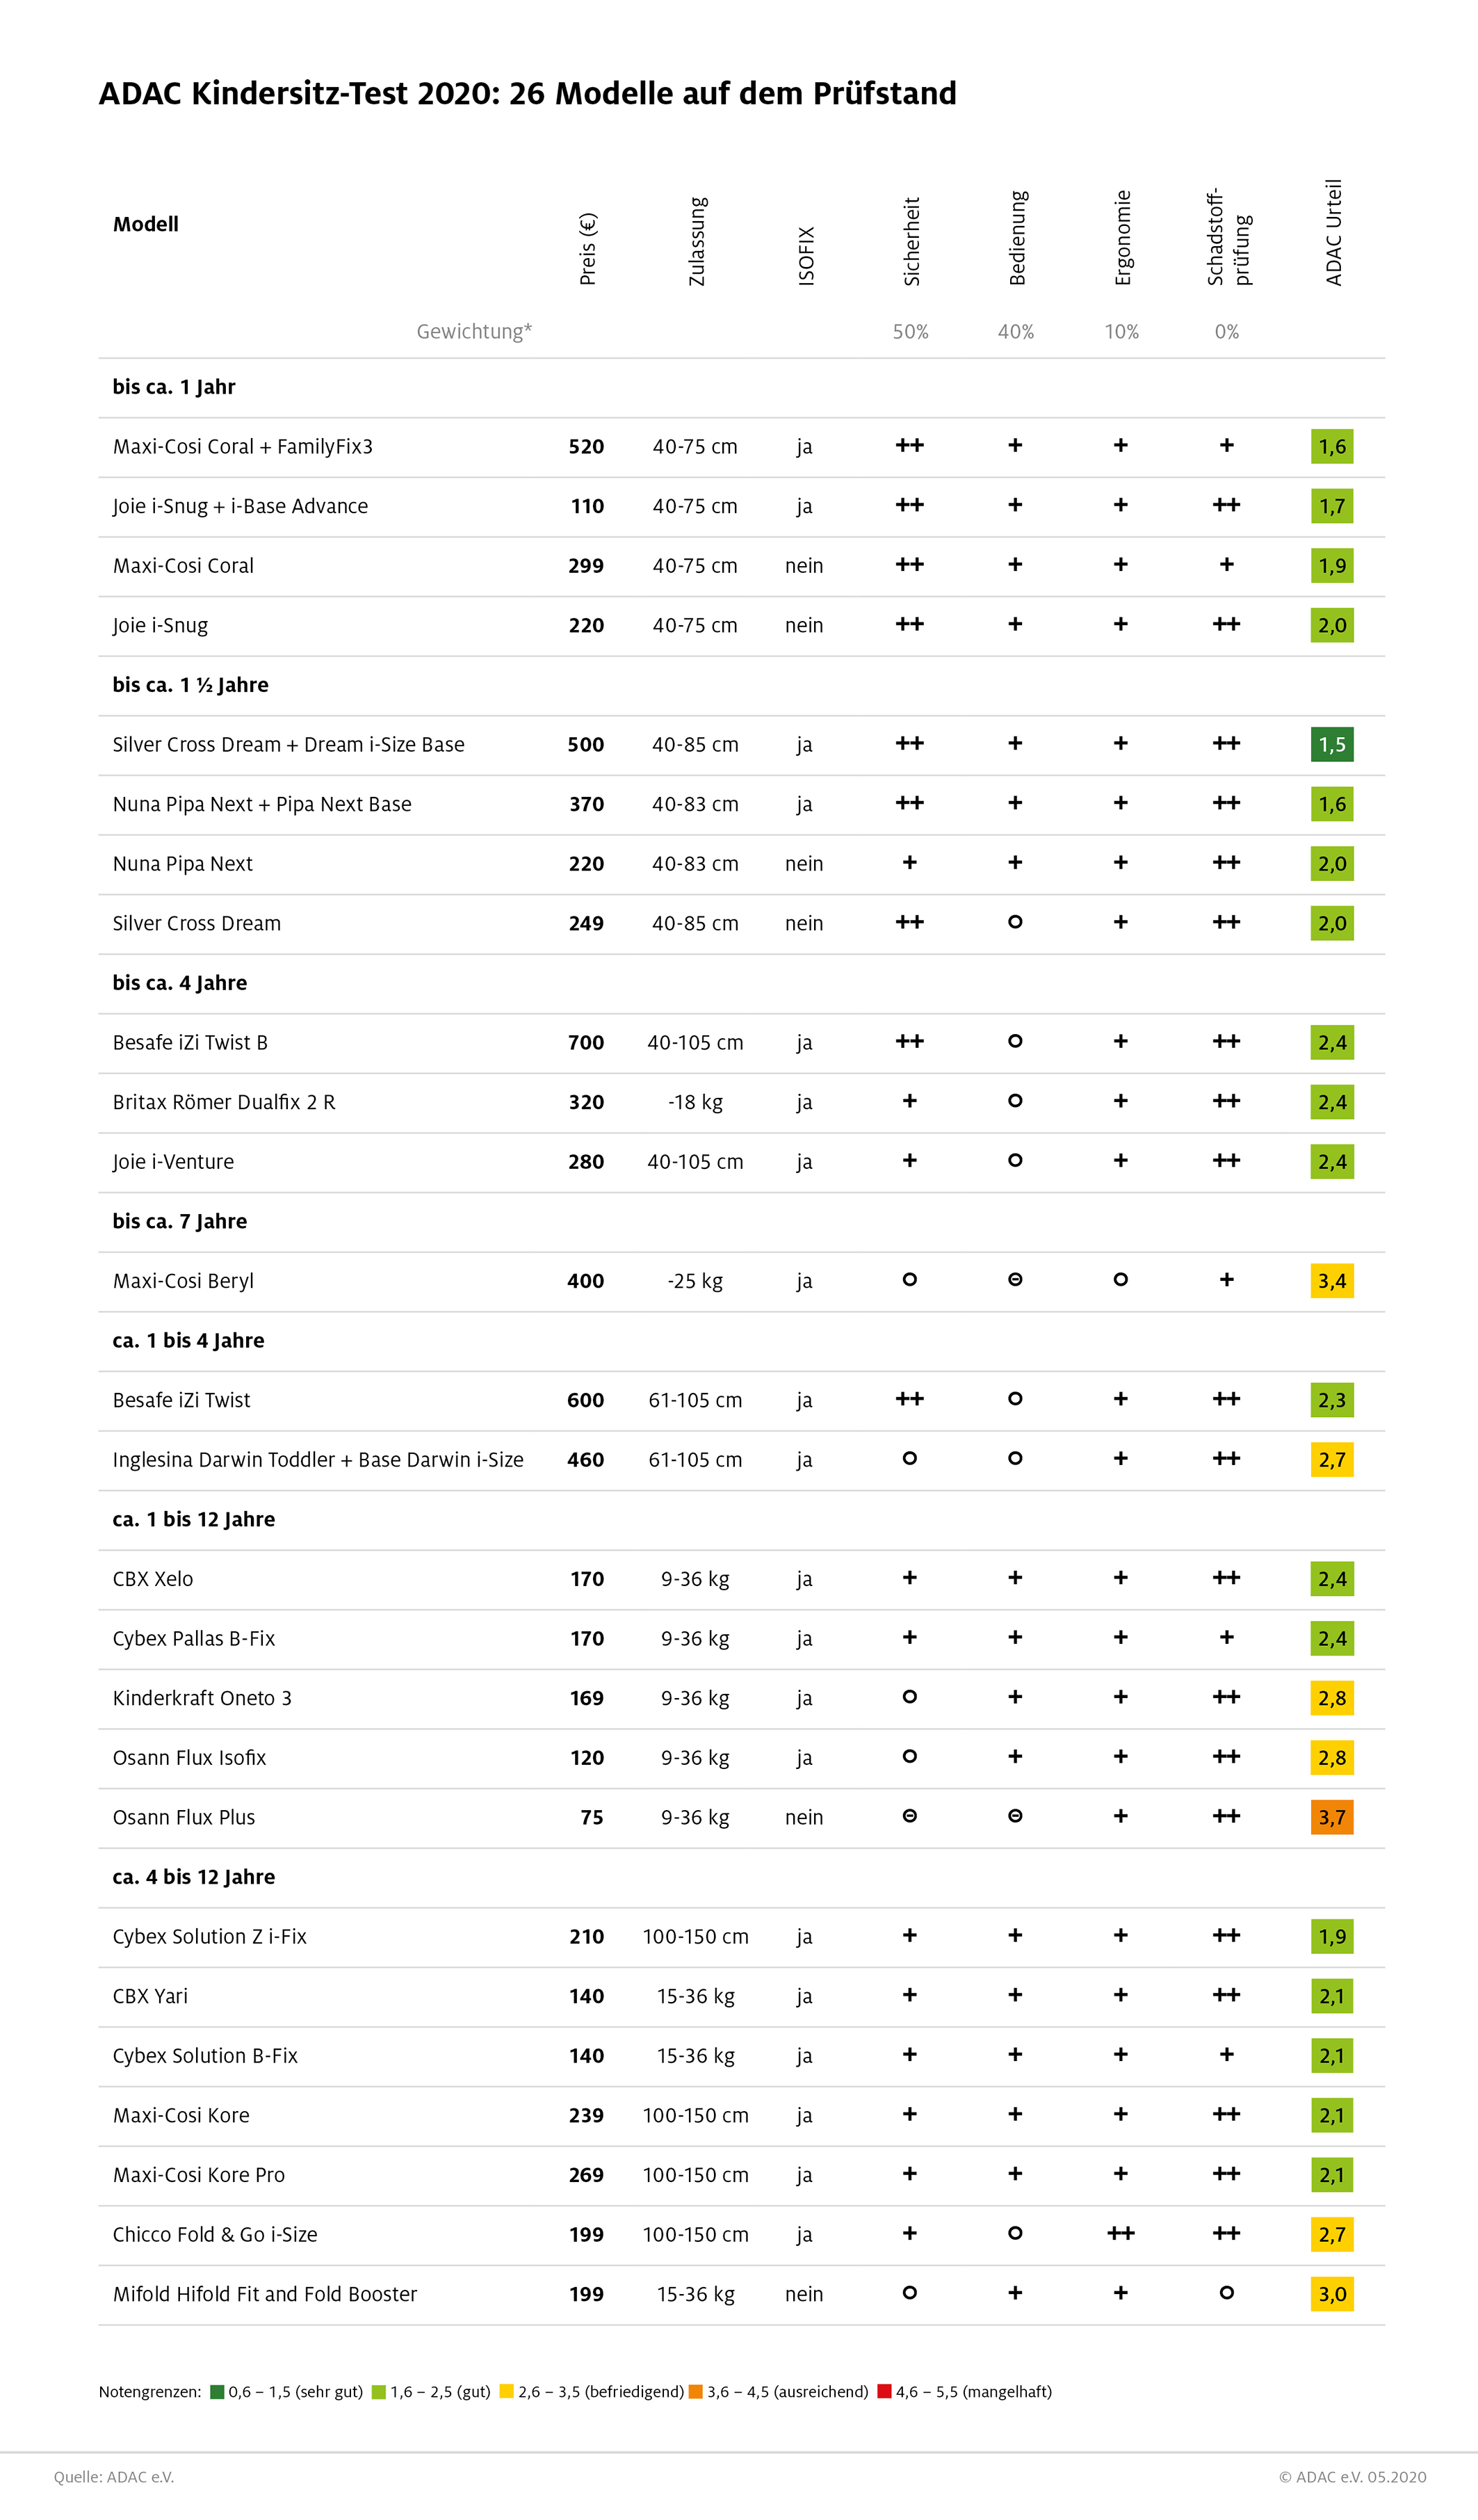
Task: Click the dark green sehr gut legend square
Action: click(217, 2392)
